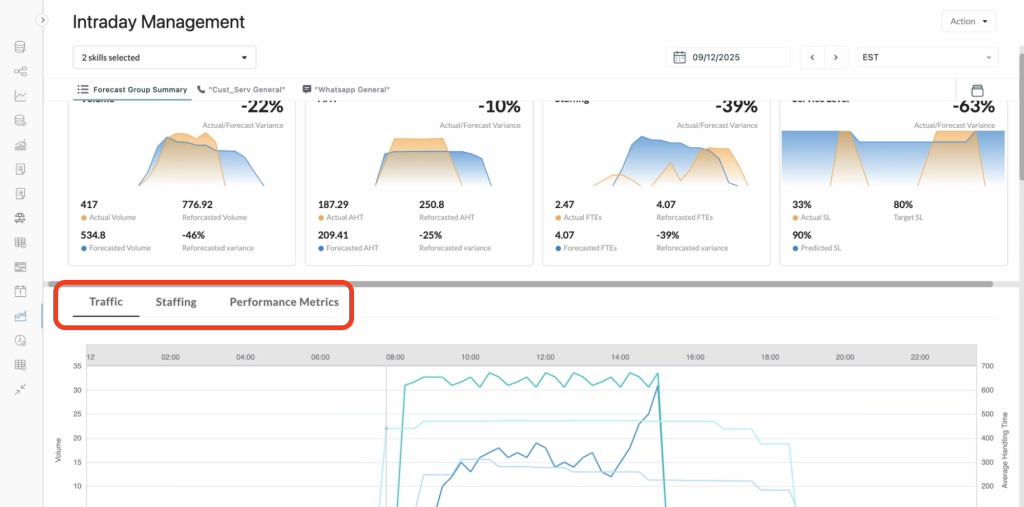This screenshot has height=507, width=1024.
Task: Open the Action dropdown menu
Action: pyautogui.click(x=968, y=21)
